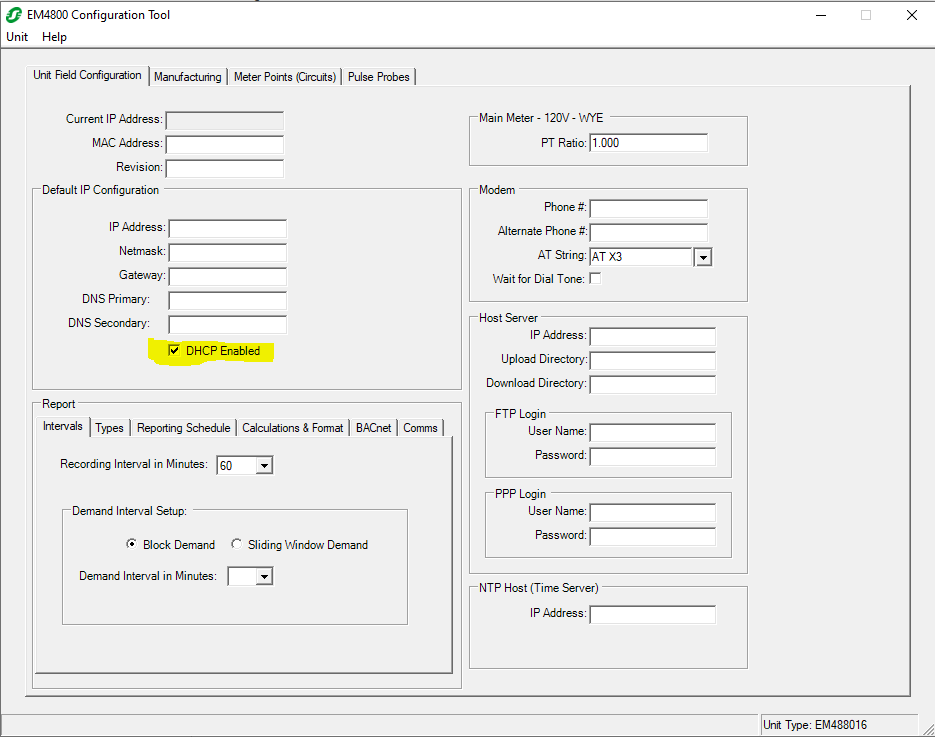The height and width of the screenshot is (737, 935).
Task: Select Sliding Window Demand radio button
Action: coord(236,544)
